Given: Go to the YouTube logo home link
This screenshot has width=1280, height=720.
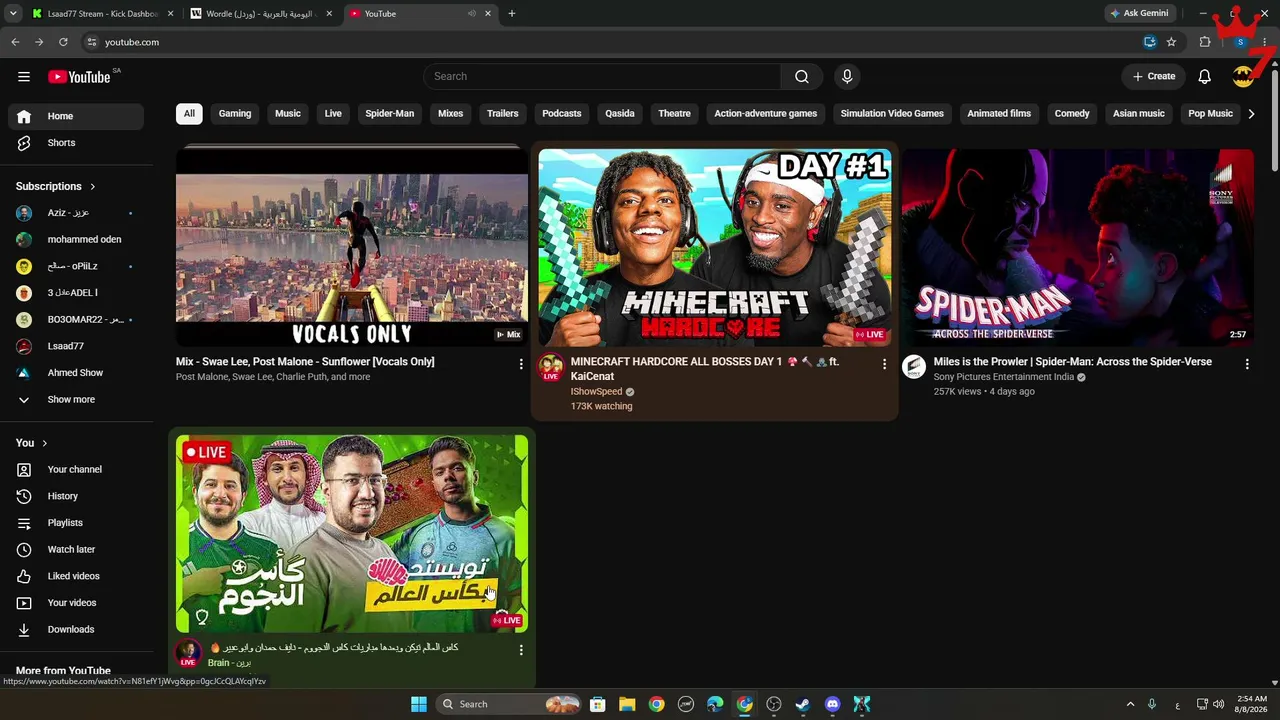Looking at the screenshot, I should (x=79, y=77).
